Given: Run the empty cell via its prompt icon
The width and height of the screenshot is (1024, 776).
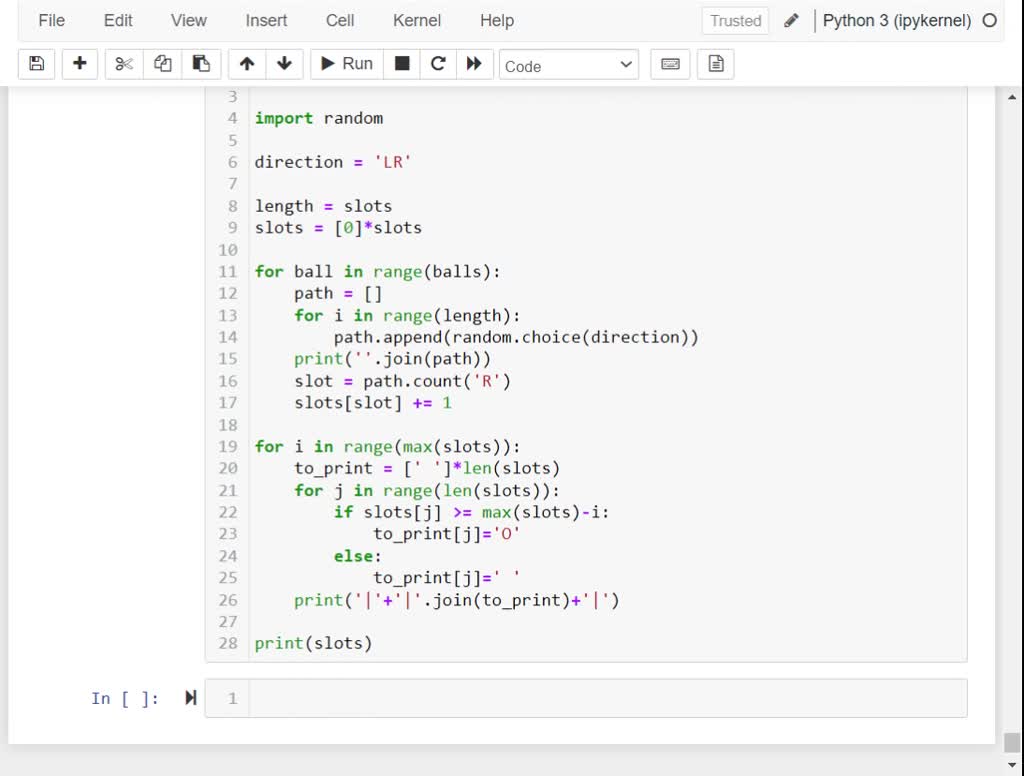Looking at the screenshot, I should [x=190, y=698].
